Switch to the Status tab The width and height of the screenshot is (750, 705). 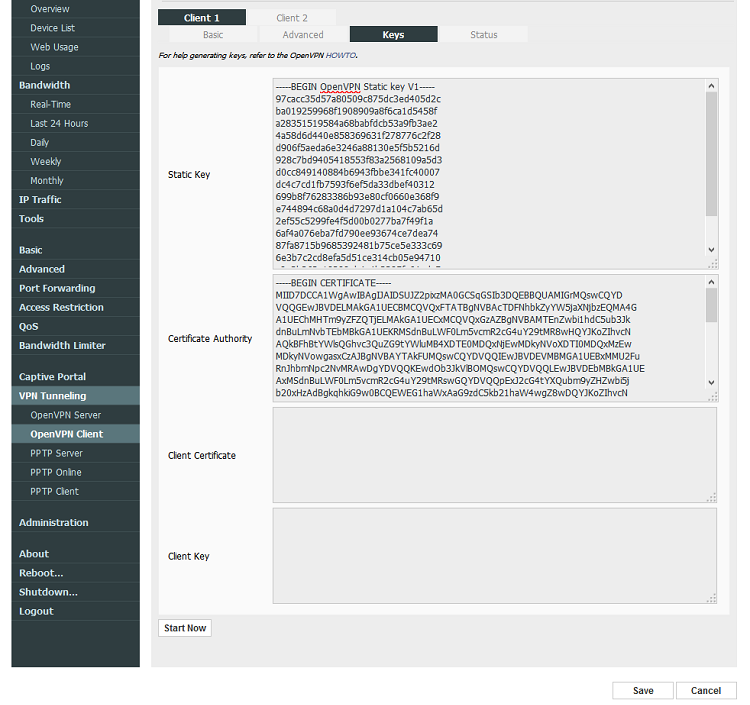coord(483,35)
